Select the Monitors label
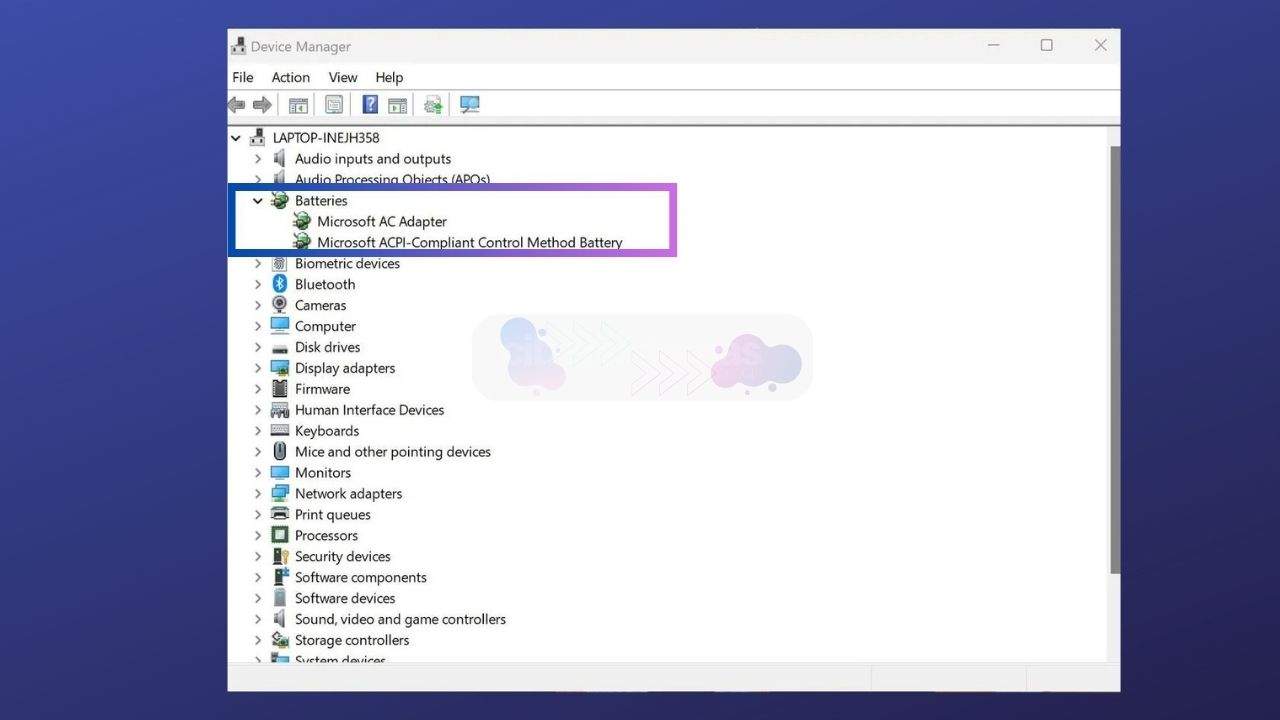Image resolution: width=1280 pixels, height=720 pixels. [x=323, y=473]
